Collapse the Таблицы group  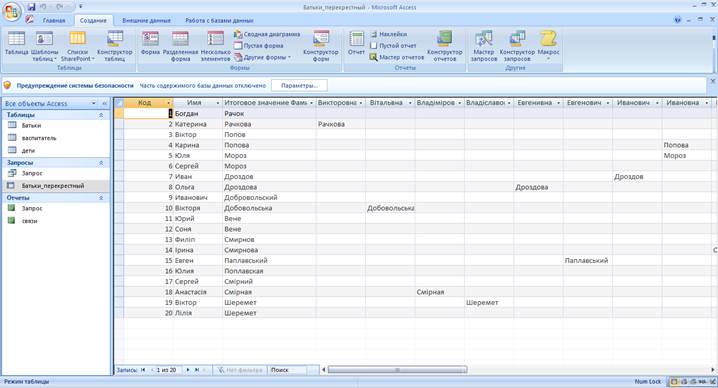coord(101,115)
